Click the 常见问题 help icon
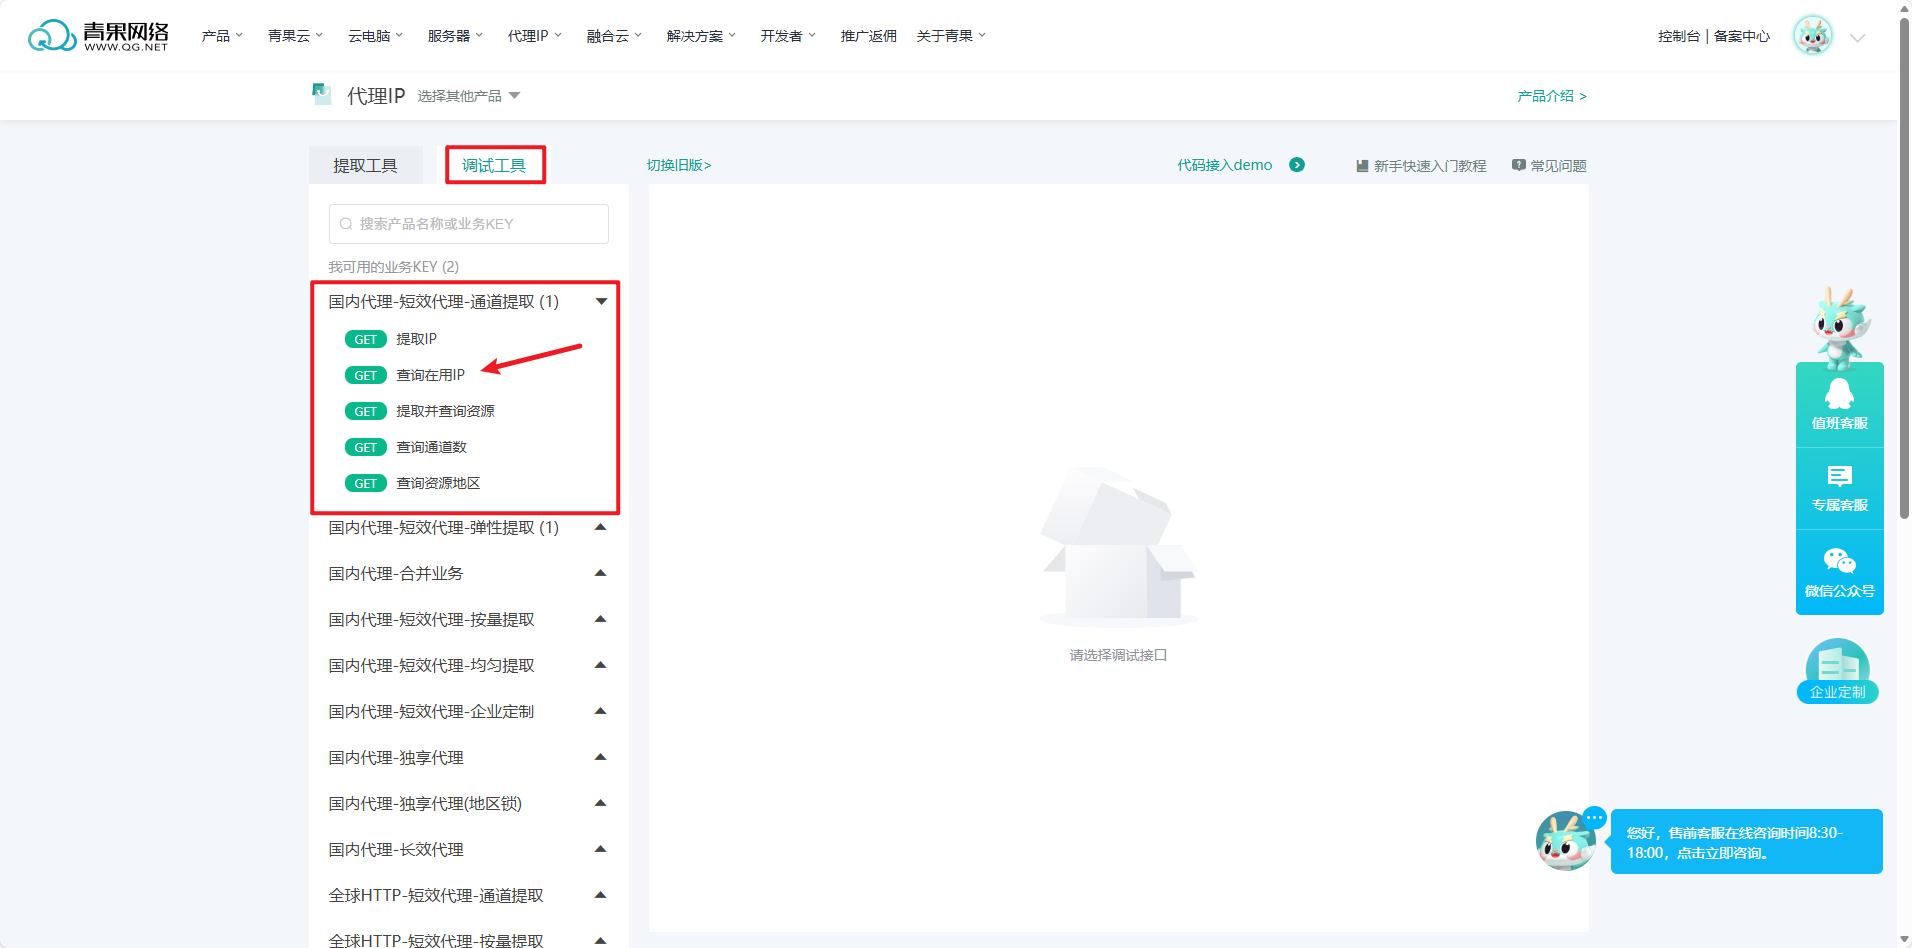 1519,165
